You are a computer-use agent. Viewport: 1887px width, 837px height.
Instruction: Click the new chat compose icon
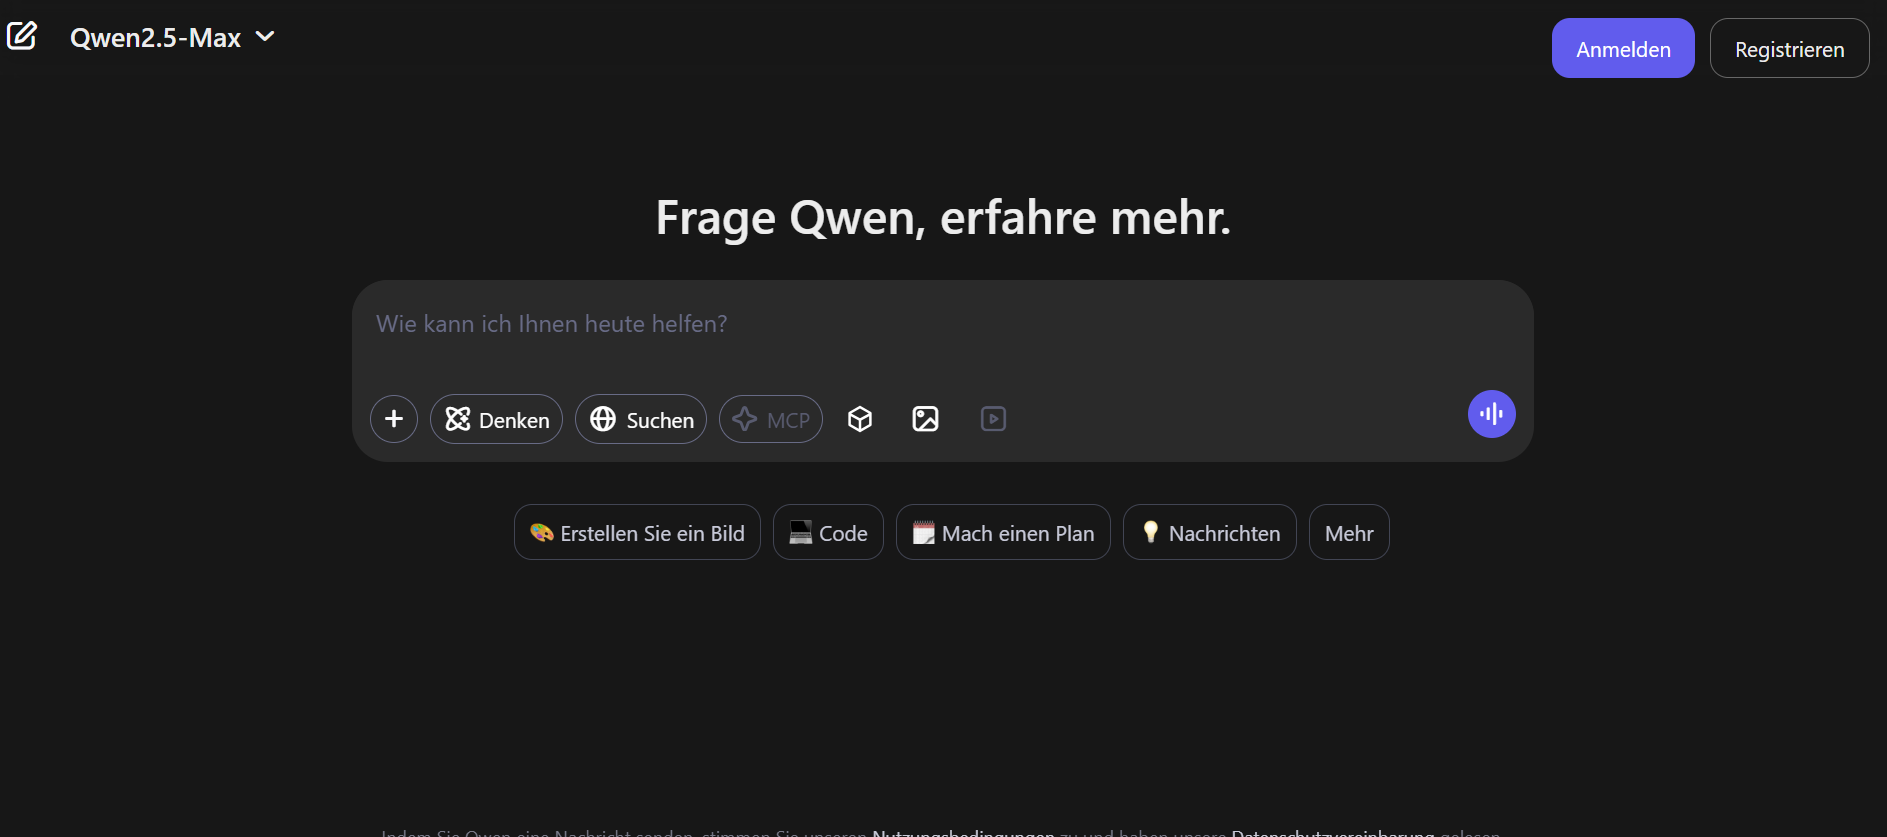tap(22, 36)
